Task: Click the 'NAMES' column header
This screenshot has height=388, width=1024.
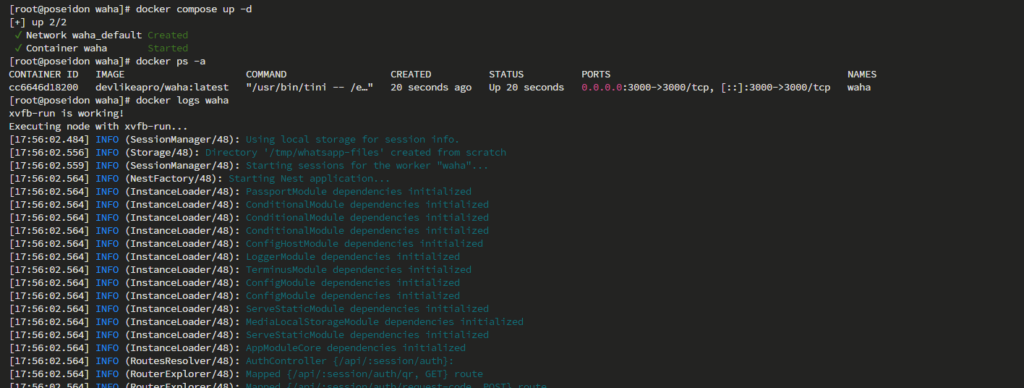Action: pyautogui.click(x=862, y=74)
